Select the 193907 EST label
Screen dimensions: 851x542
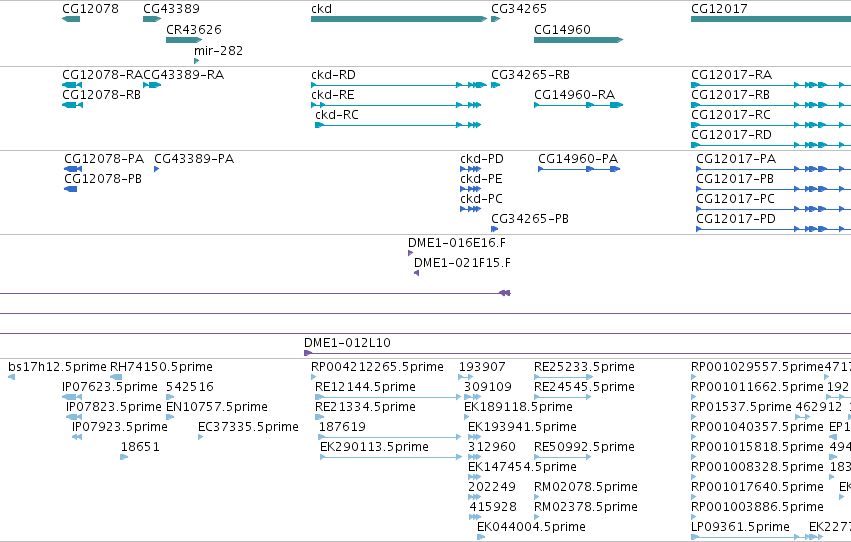(x=482, y=367)
